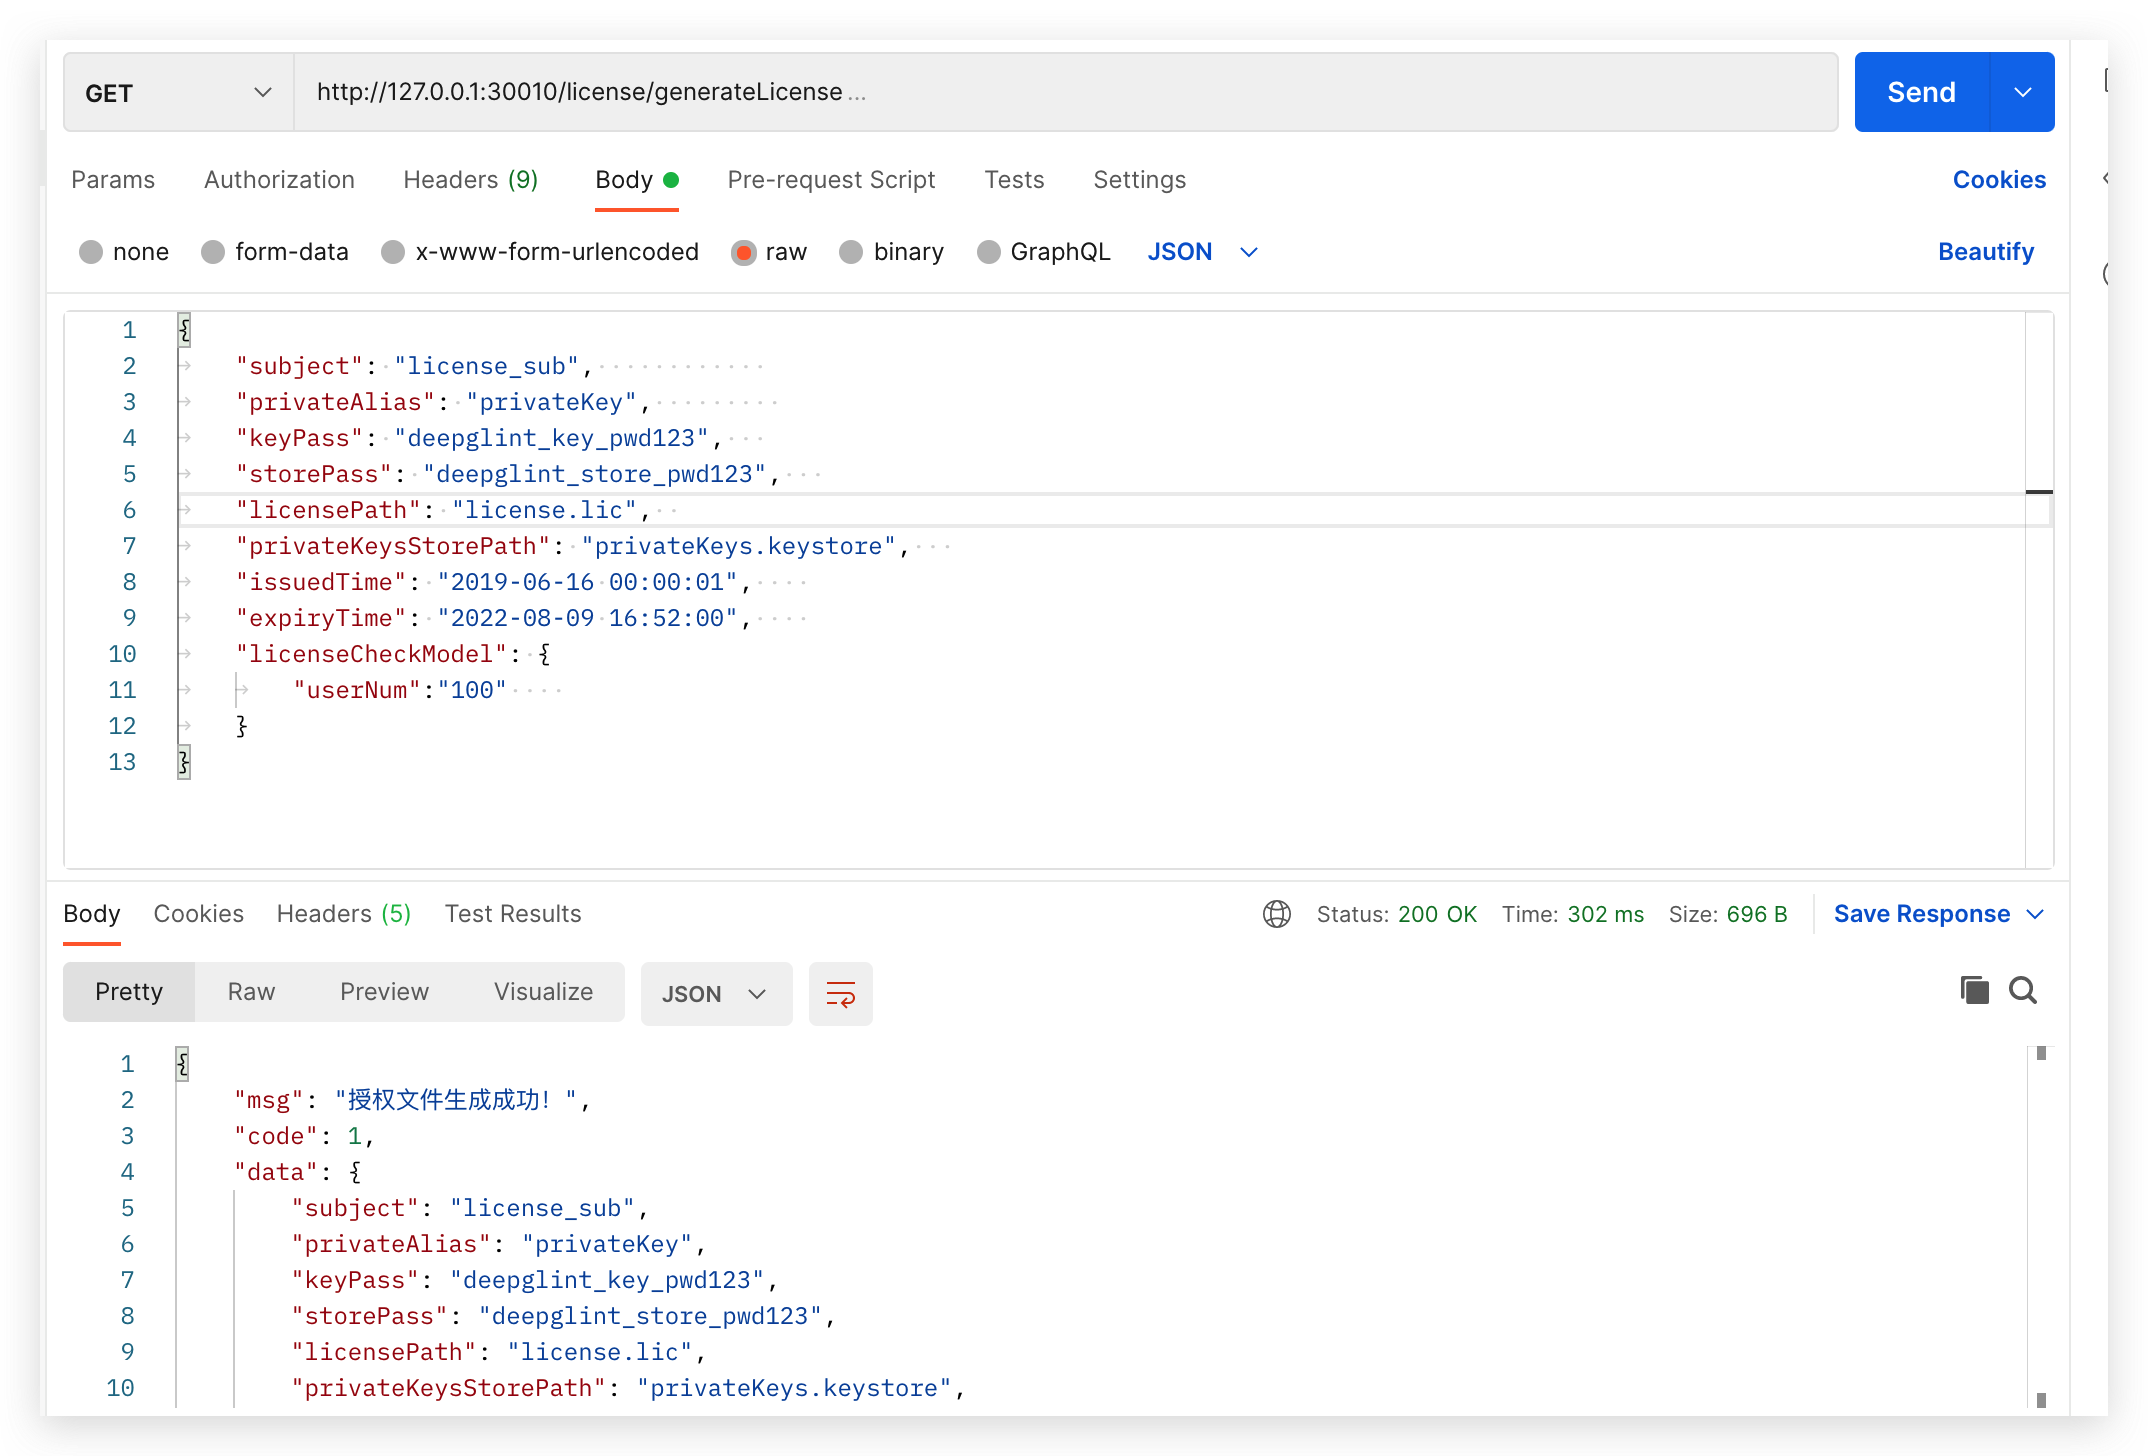
Task: Click the globe network info icon
Action: coord(1277,914)
